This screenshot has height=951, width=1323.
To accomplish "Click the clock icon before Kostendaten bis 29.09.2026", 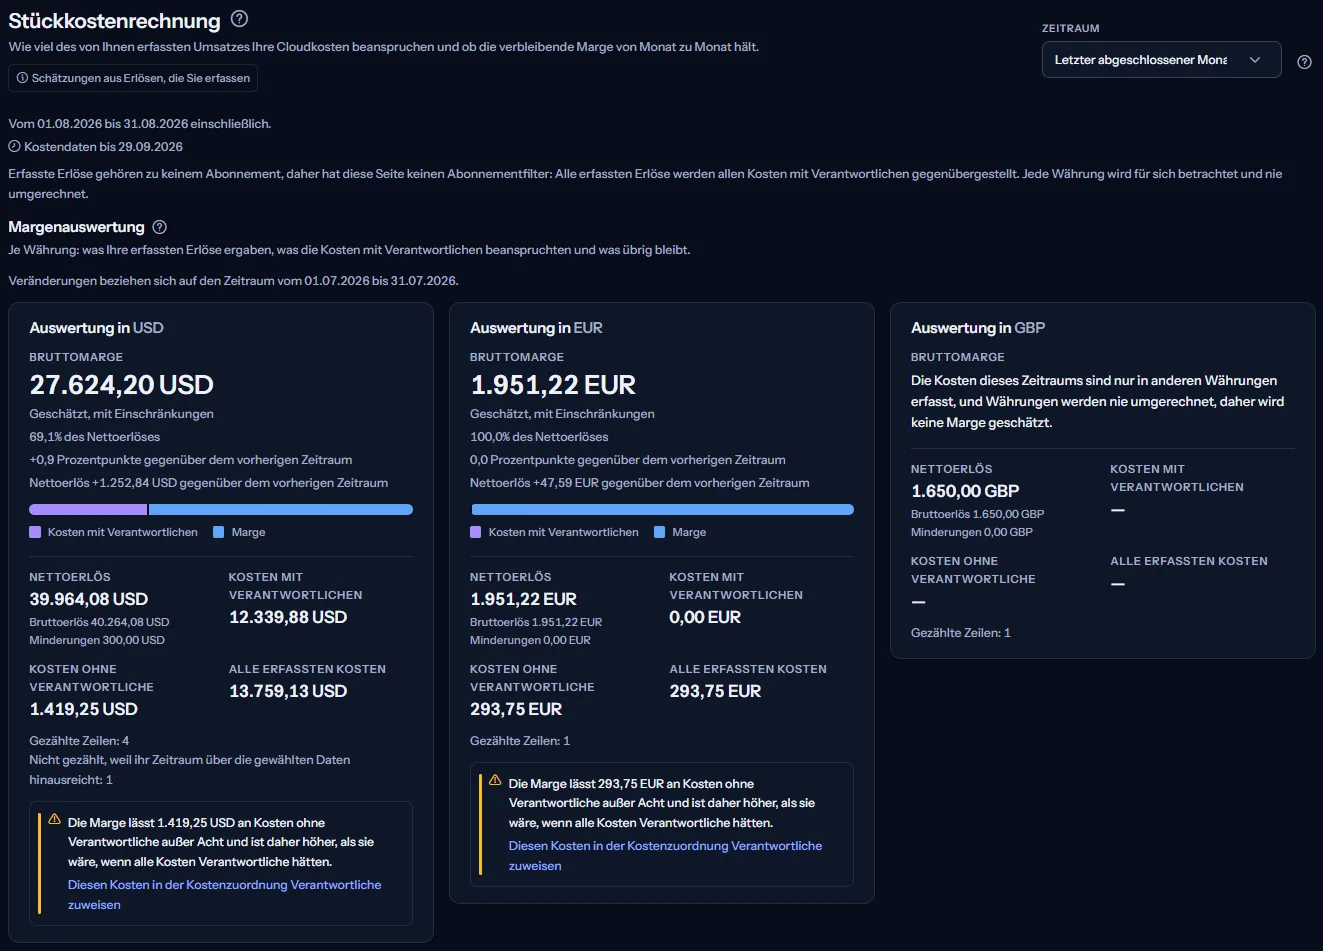I will (x=14, y=146).
